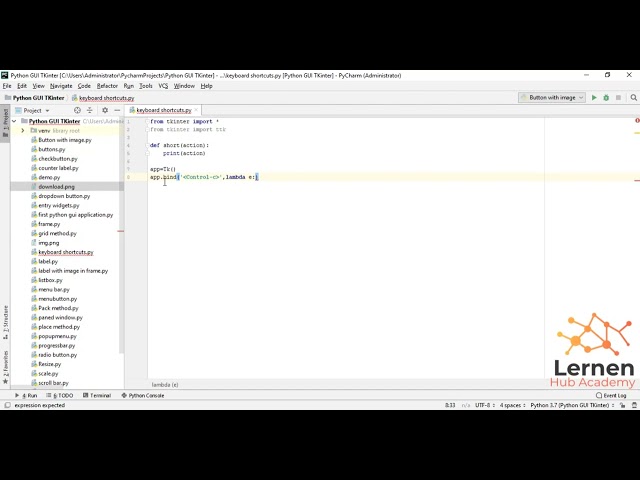
Task: Click the Python file icon of demo.py
Action: tap(34, 177)
